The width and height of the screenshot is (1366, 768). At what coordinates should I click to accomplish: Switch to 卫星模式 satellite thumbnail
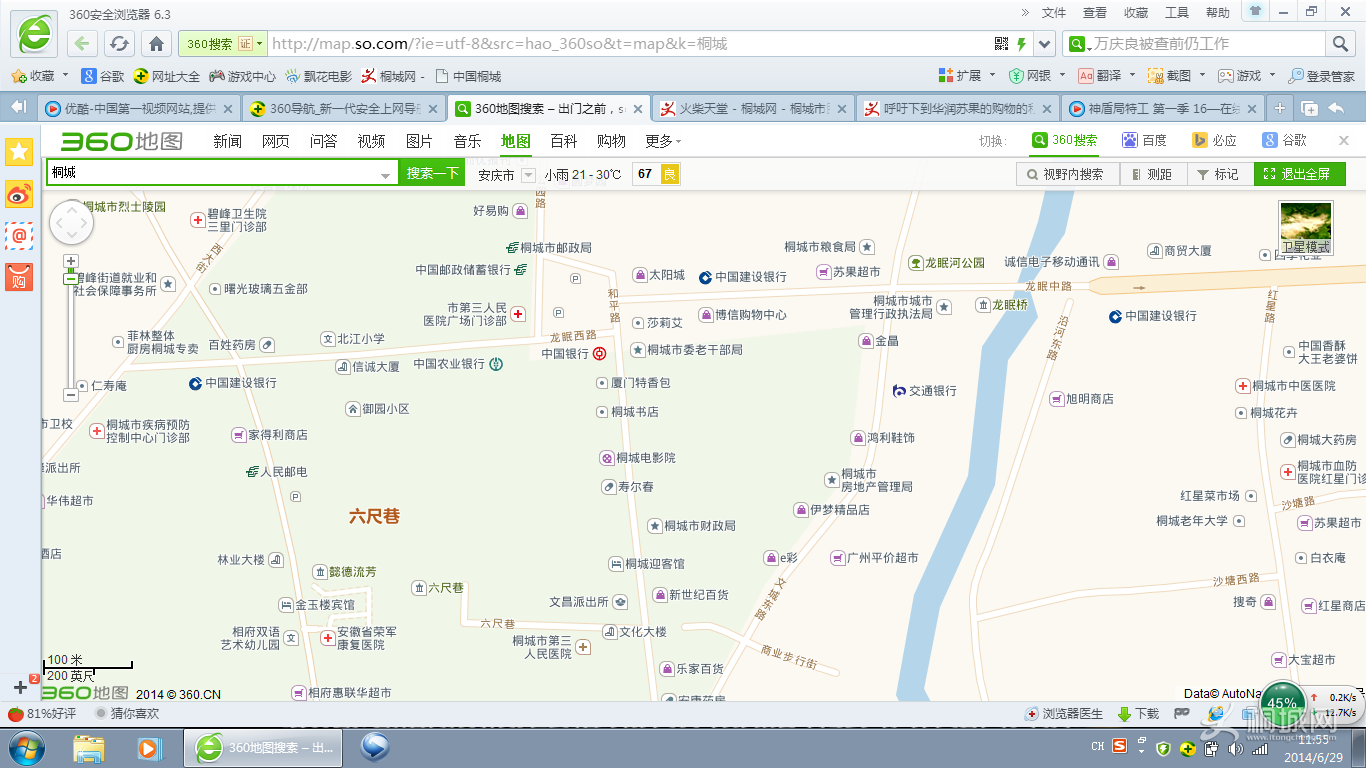(x=1306, y=228)
